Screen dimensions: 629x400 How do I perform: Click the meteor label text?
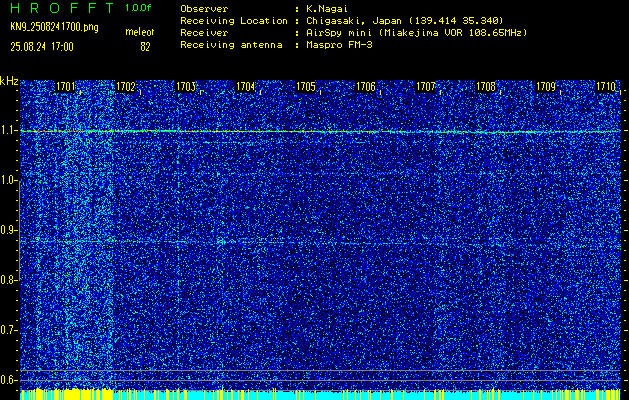pyautogui.click(x=140, y=32)
